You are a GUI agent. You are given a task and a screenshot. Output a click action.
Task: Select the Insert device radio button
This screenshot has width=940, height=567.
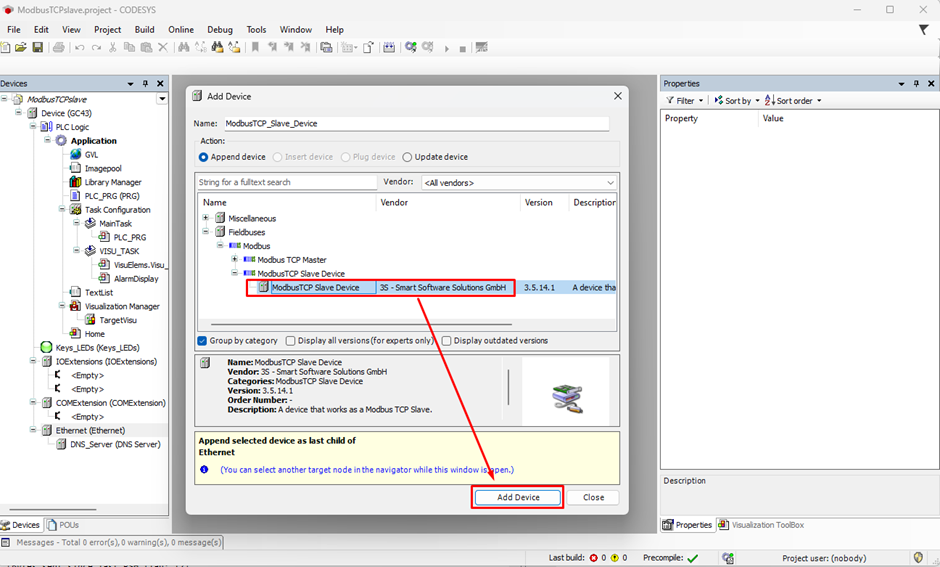[277, 157]
